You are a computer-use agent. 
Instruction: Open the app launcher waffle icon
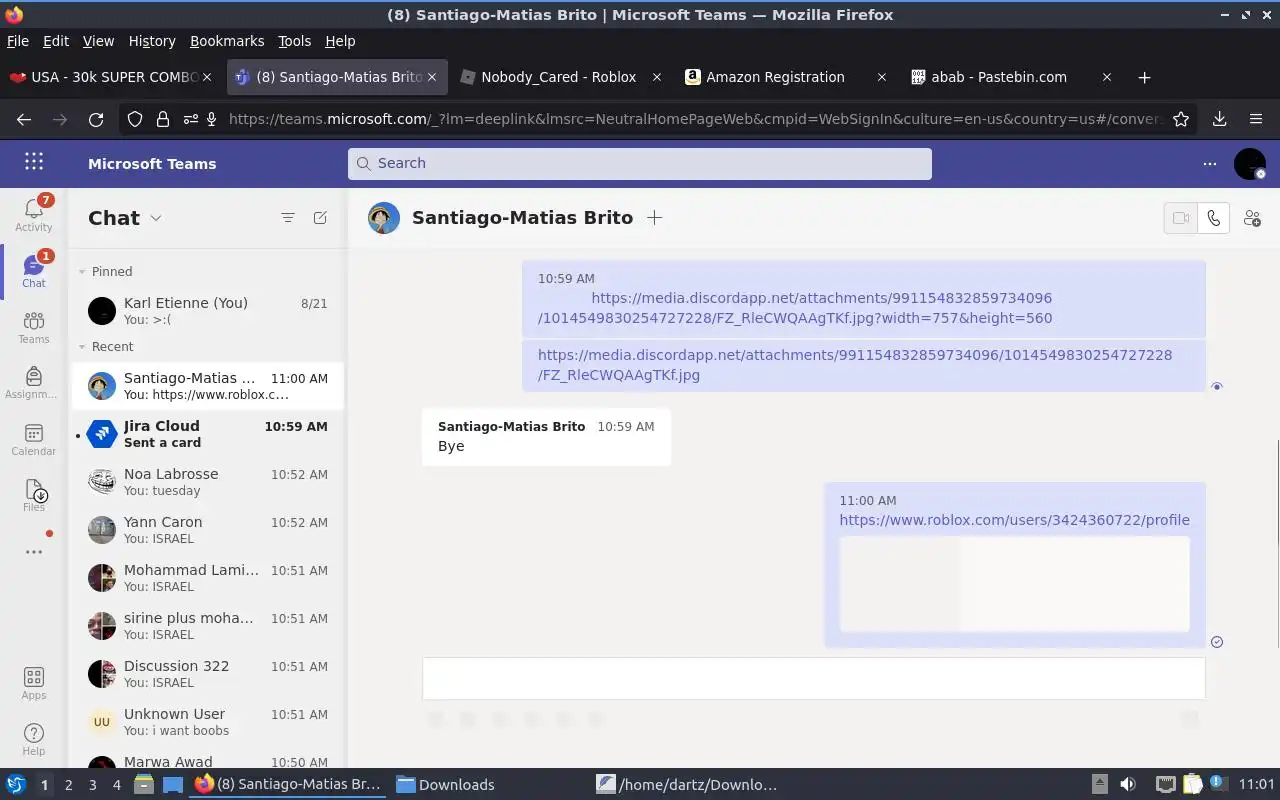pyautogui.click(x=33, y=162)
